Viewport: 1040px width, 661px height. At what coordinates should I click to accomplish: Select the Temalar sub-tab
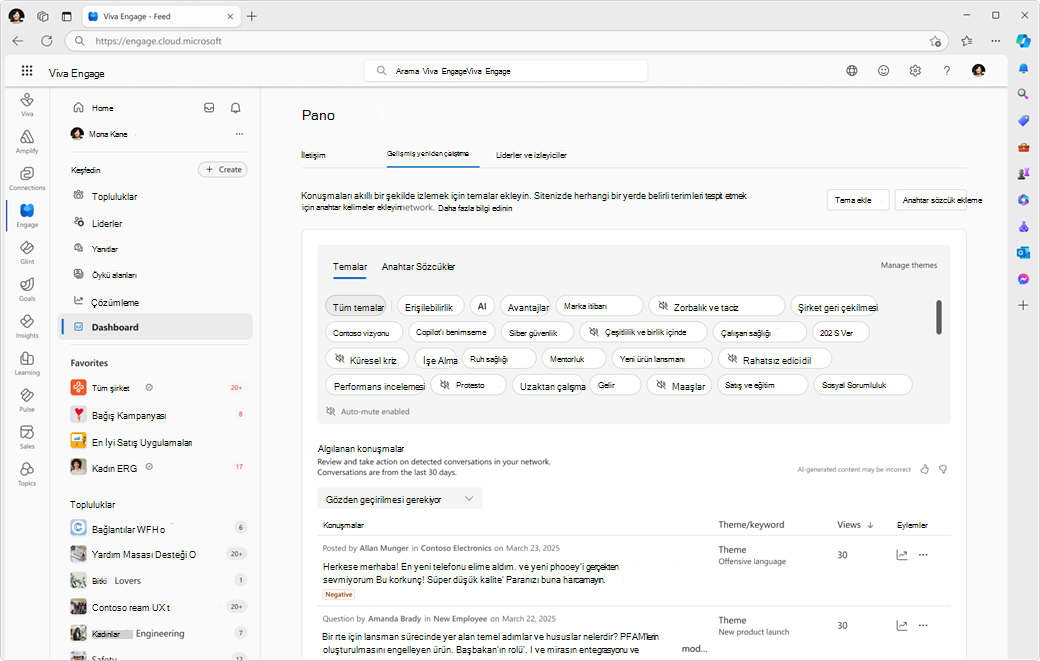(x=350, y=267)
